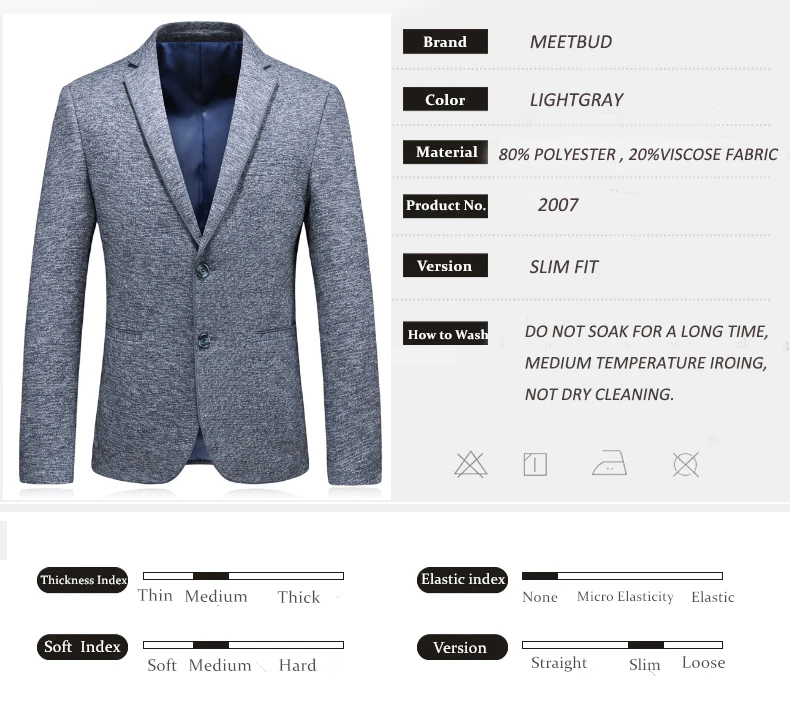790x704 pixels.
Task: Select the Product No. label badge
Action: tap(445, 206)
